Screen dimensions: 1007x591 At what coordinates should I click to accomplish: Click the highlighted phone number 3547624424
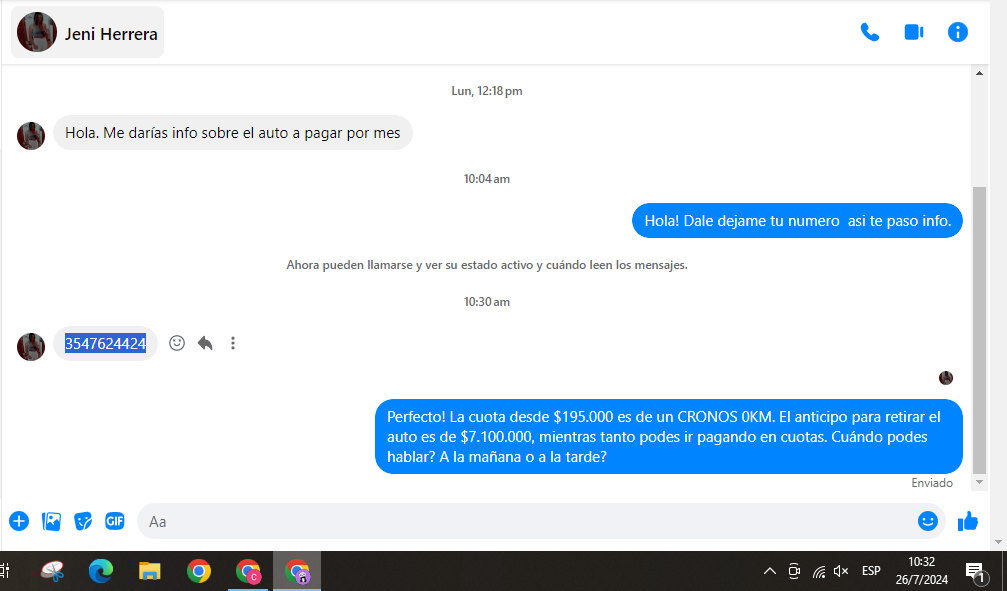point(105,344)
